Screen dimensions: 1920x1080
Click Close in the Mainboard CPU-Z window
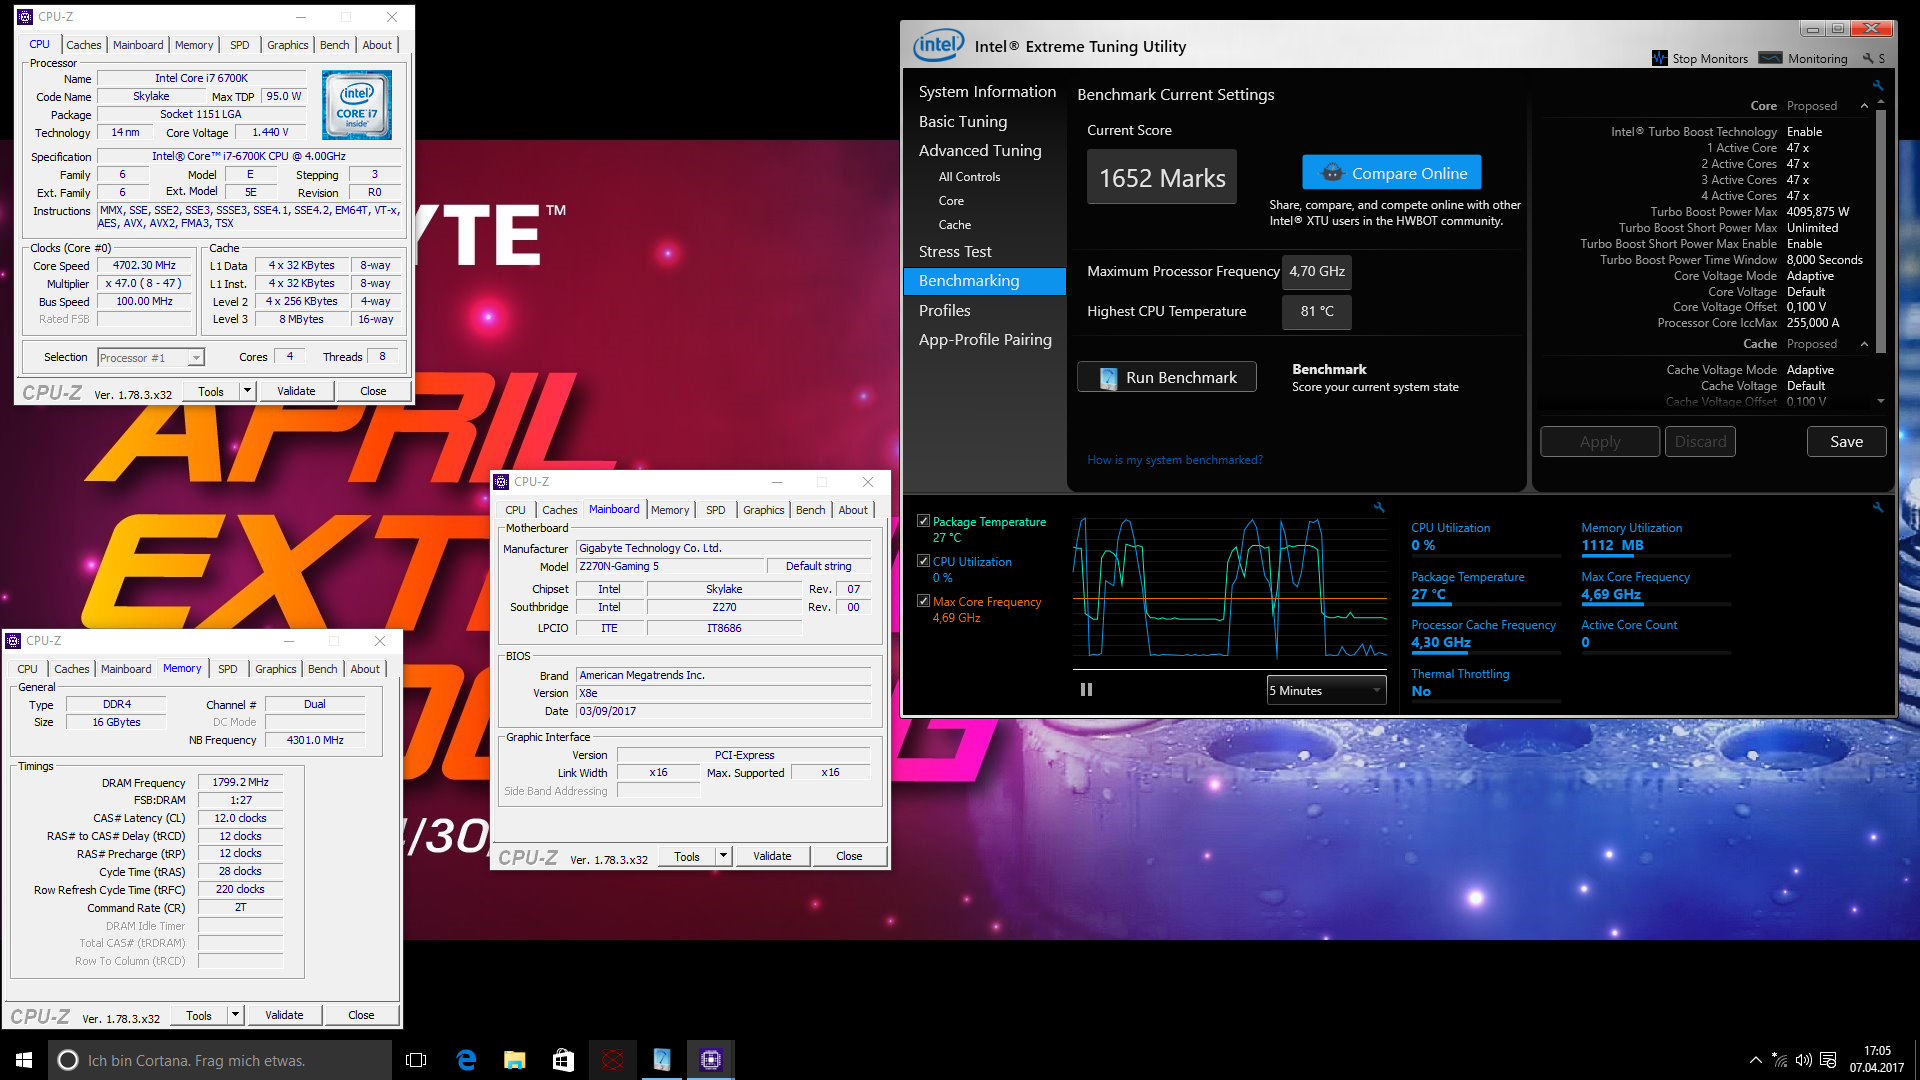pos(849,856)
